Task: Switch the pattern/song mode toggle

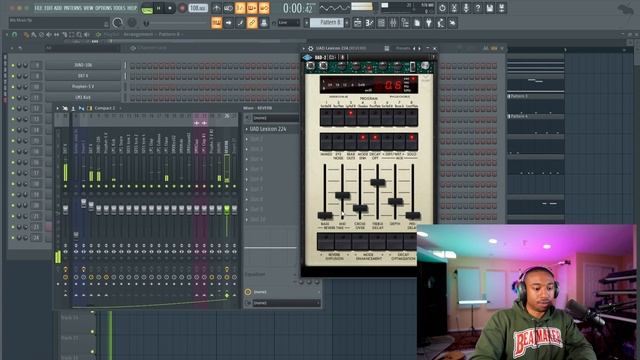Action: click(147, 8)
